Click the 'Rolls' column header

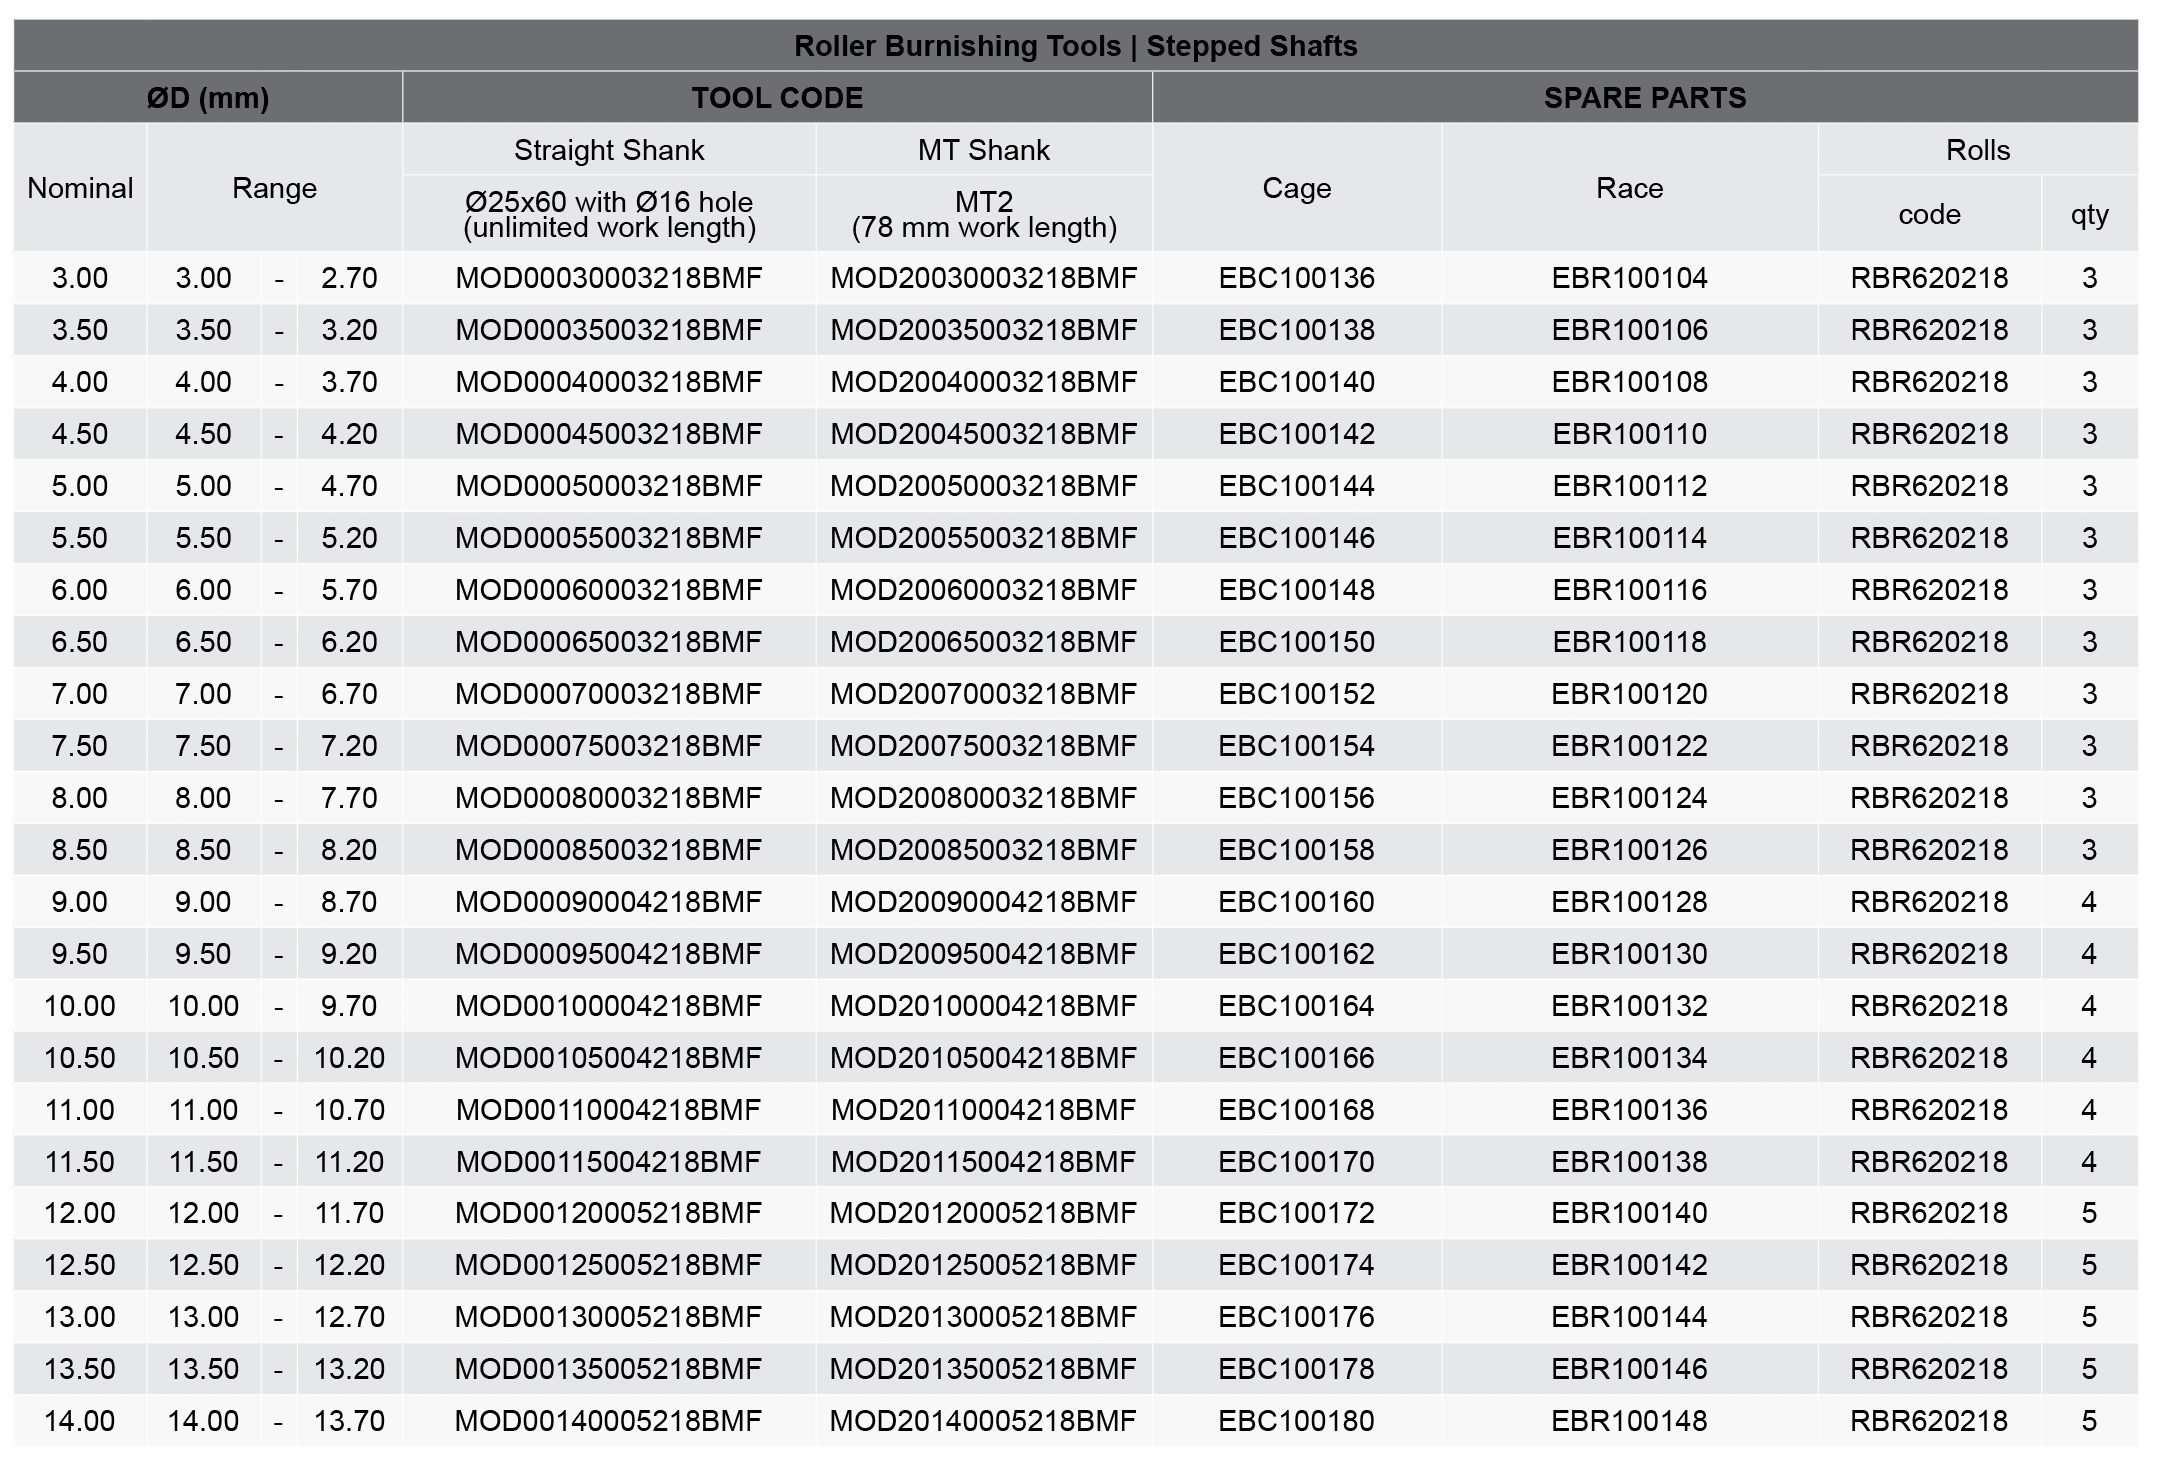point(1978,150)
